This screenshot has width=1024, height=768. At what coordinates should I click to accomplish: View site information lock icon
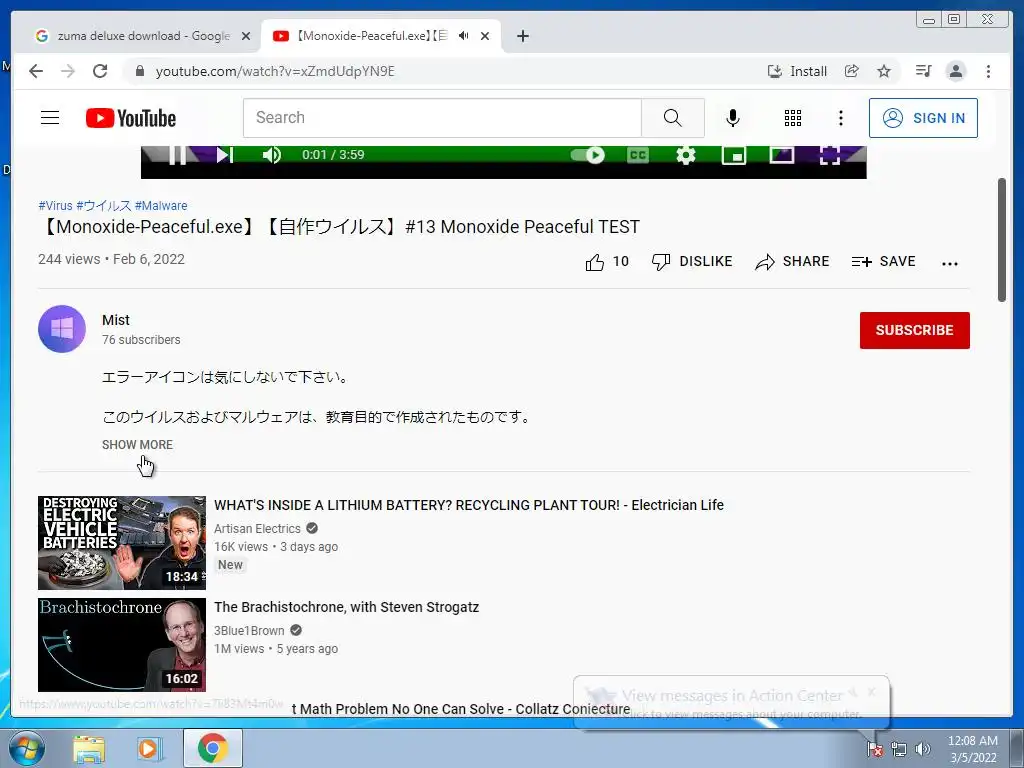pyautogui.click(x=139, y=71)
